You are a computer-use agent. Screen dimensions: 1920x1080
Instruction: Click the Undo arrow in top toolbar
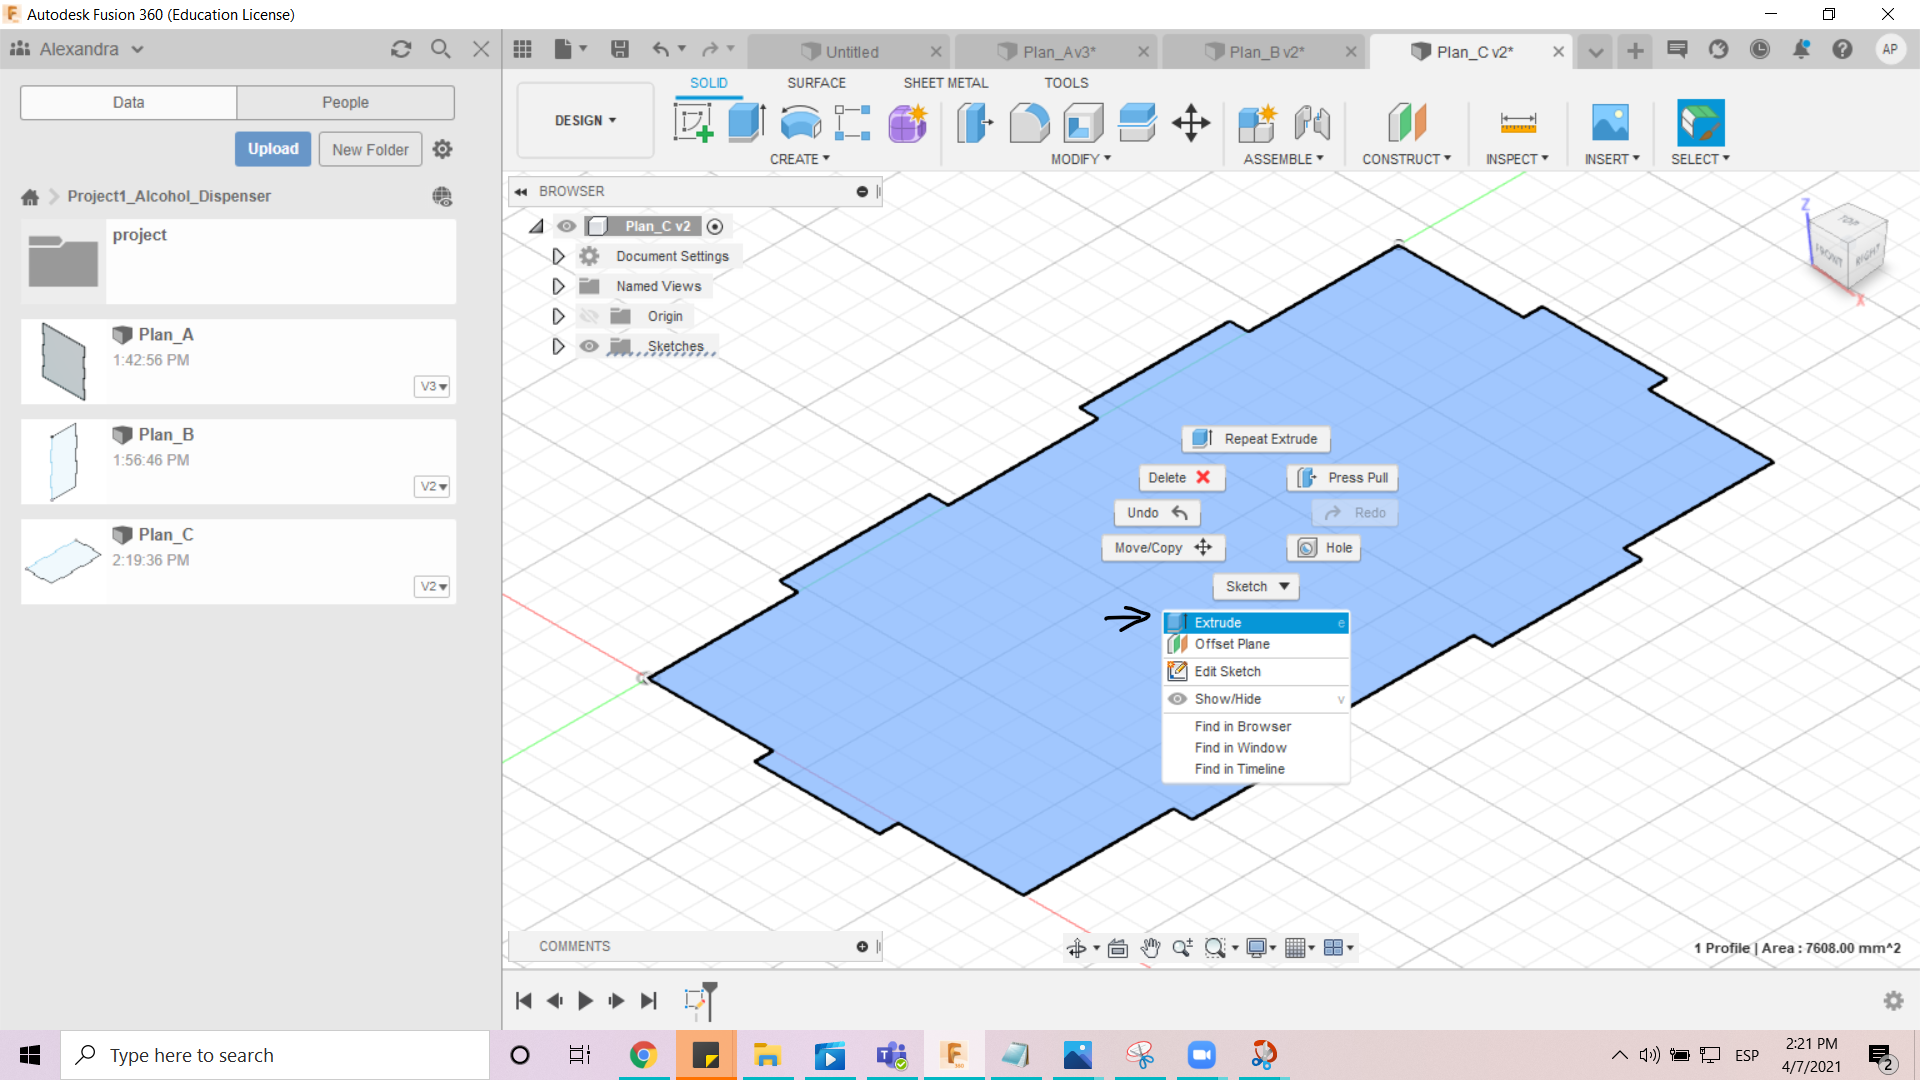pos(660,49)
